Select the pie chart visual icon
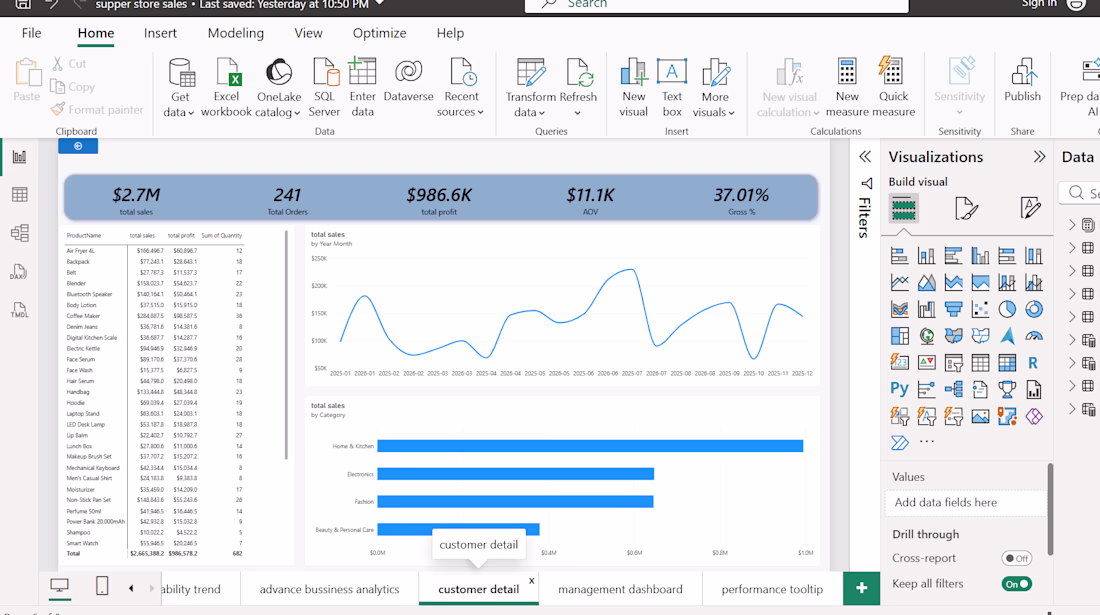This screenshot has width=1100, height=615. (x=1007, y=309)
